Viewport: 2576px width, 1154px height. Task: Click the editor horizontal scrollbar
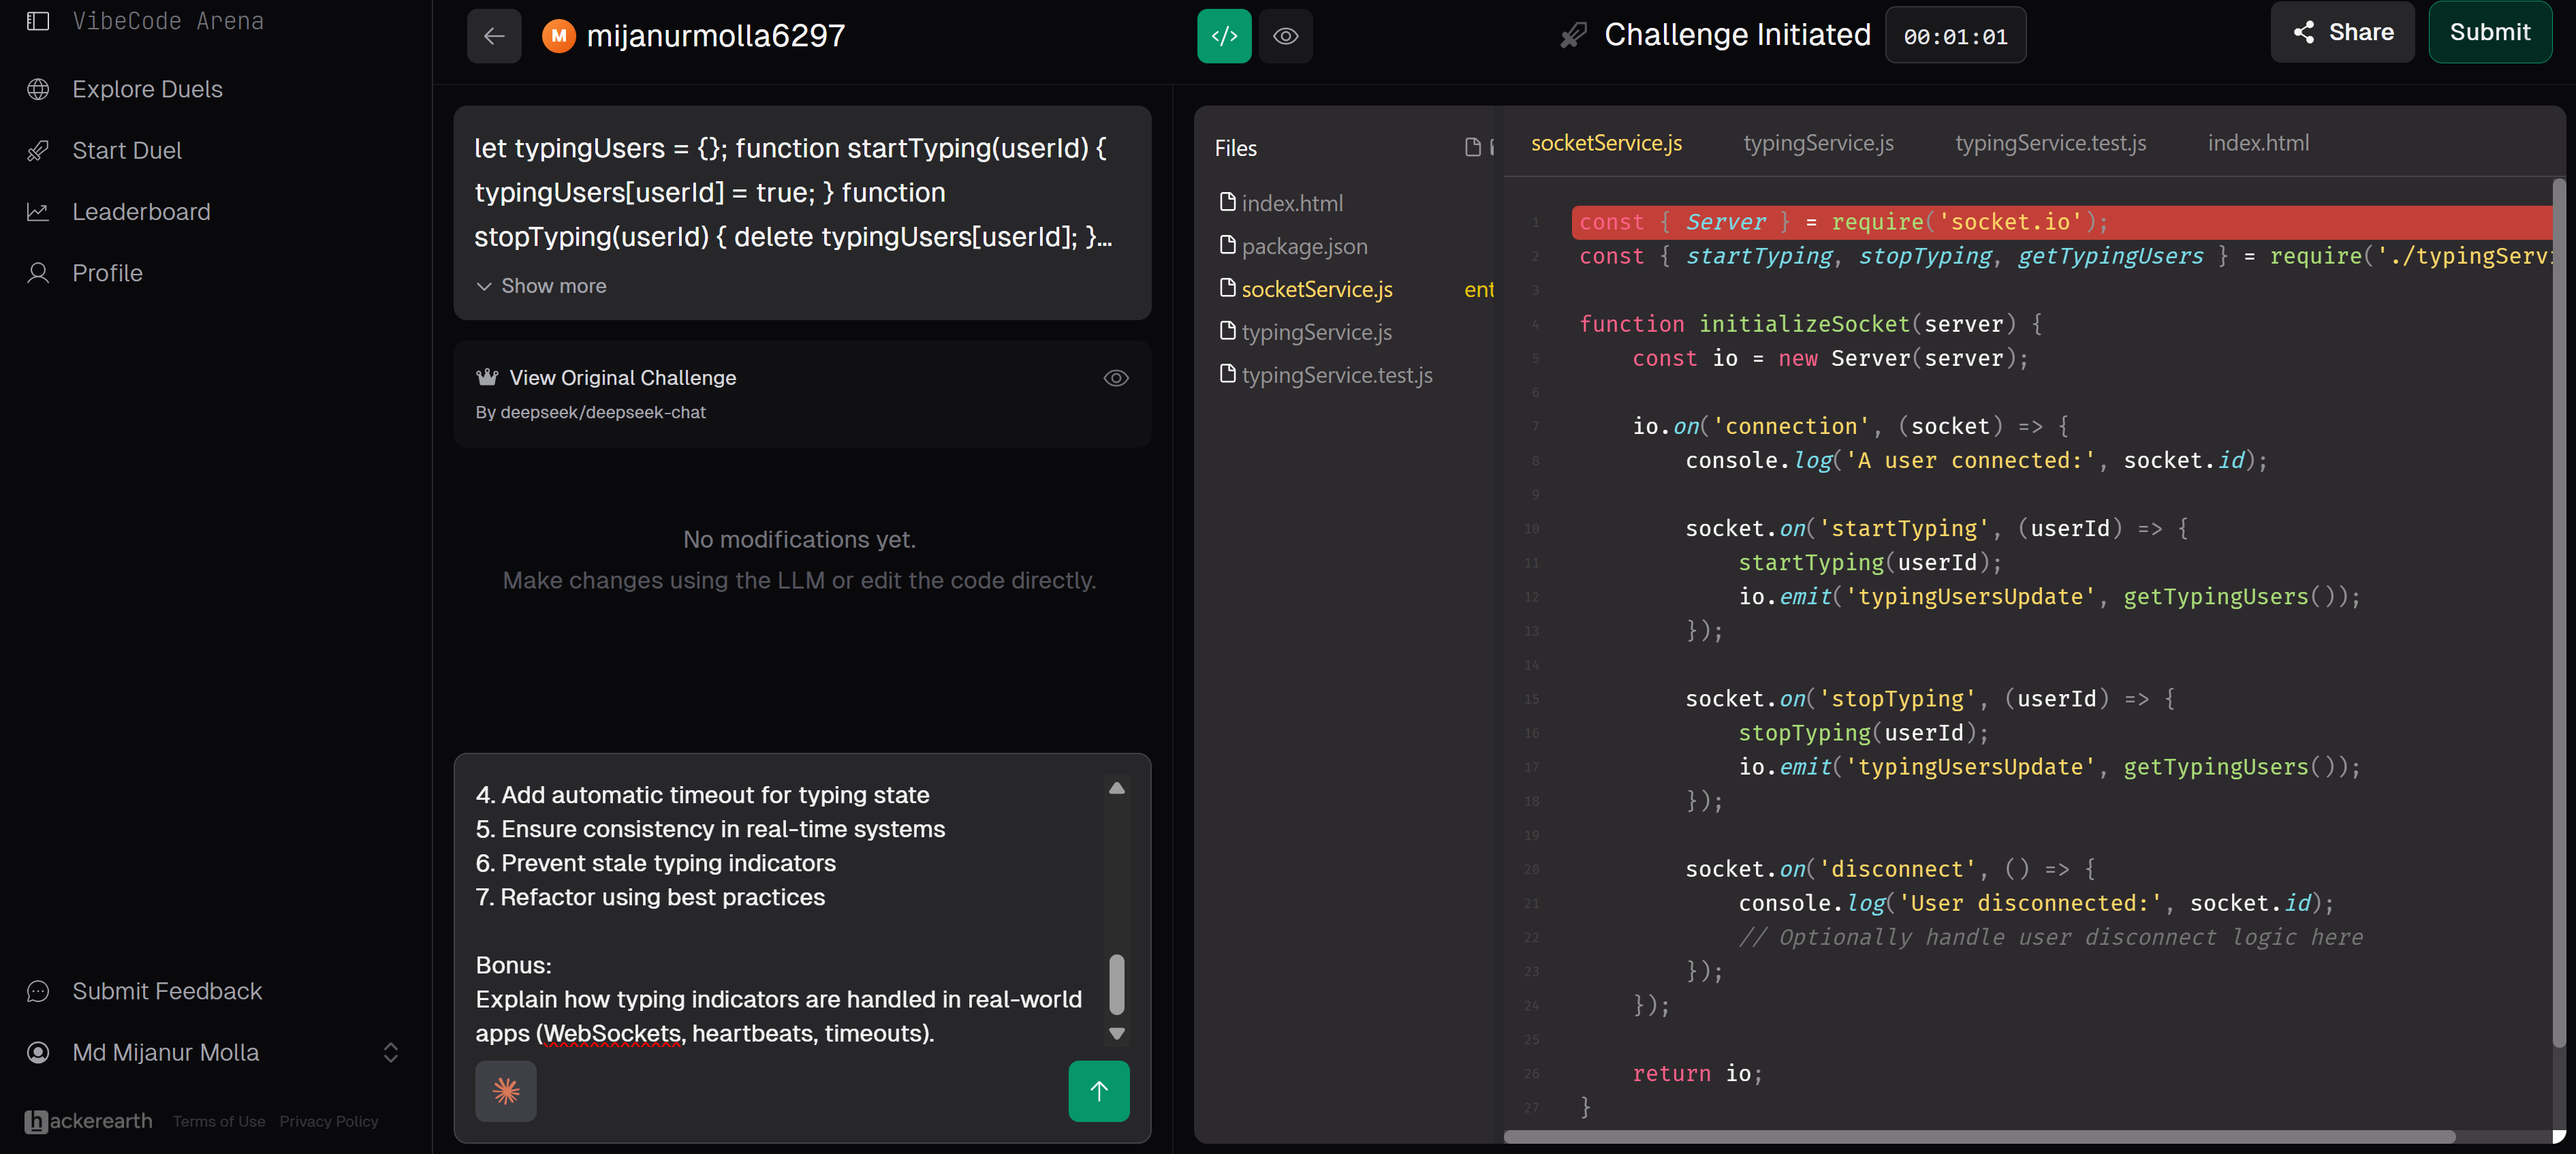tap(1979, 1137)
